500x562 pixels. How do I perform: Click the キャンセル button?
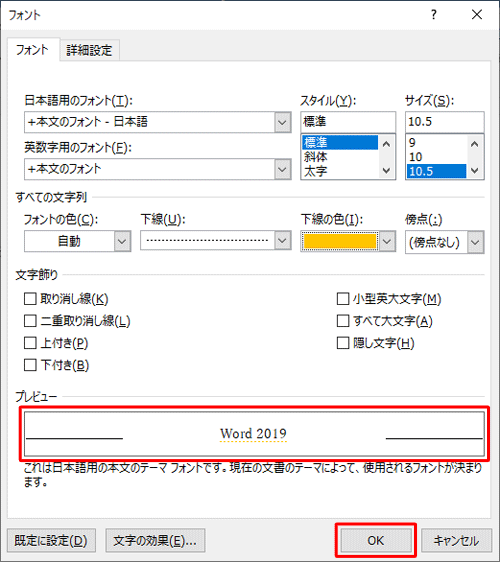[x=456, y=540]
